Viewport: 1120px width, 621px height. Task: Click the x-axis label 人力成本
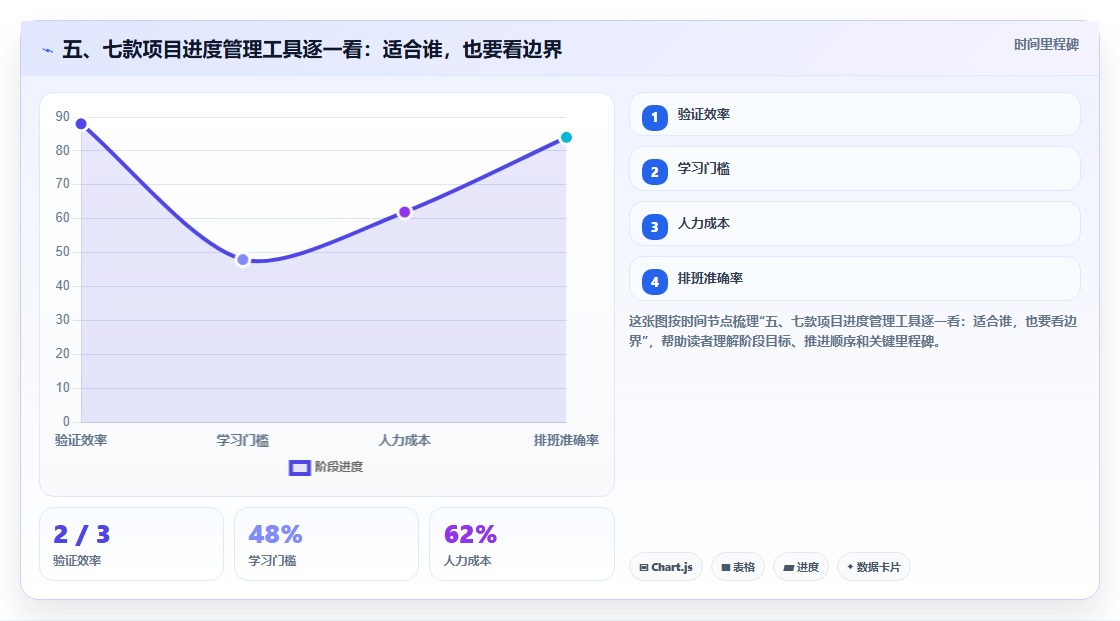click(404, 440)
